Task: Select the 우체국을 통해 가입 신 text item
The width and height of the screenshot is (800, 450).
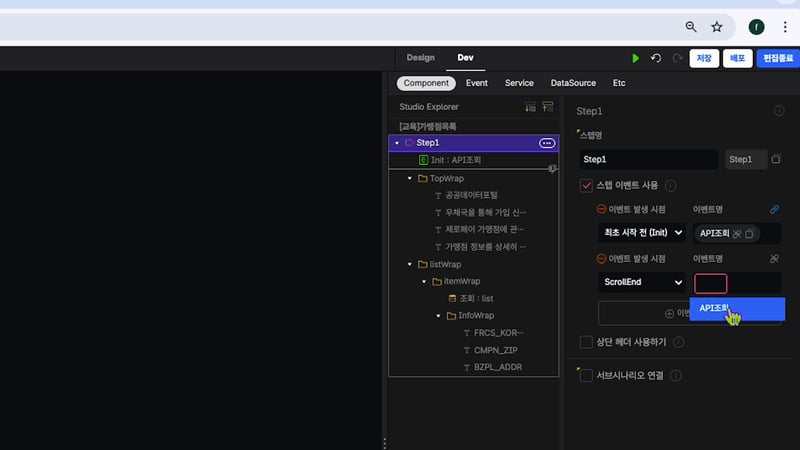Action: 485,212
